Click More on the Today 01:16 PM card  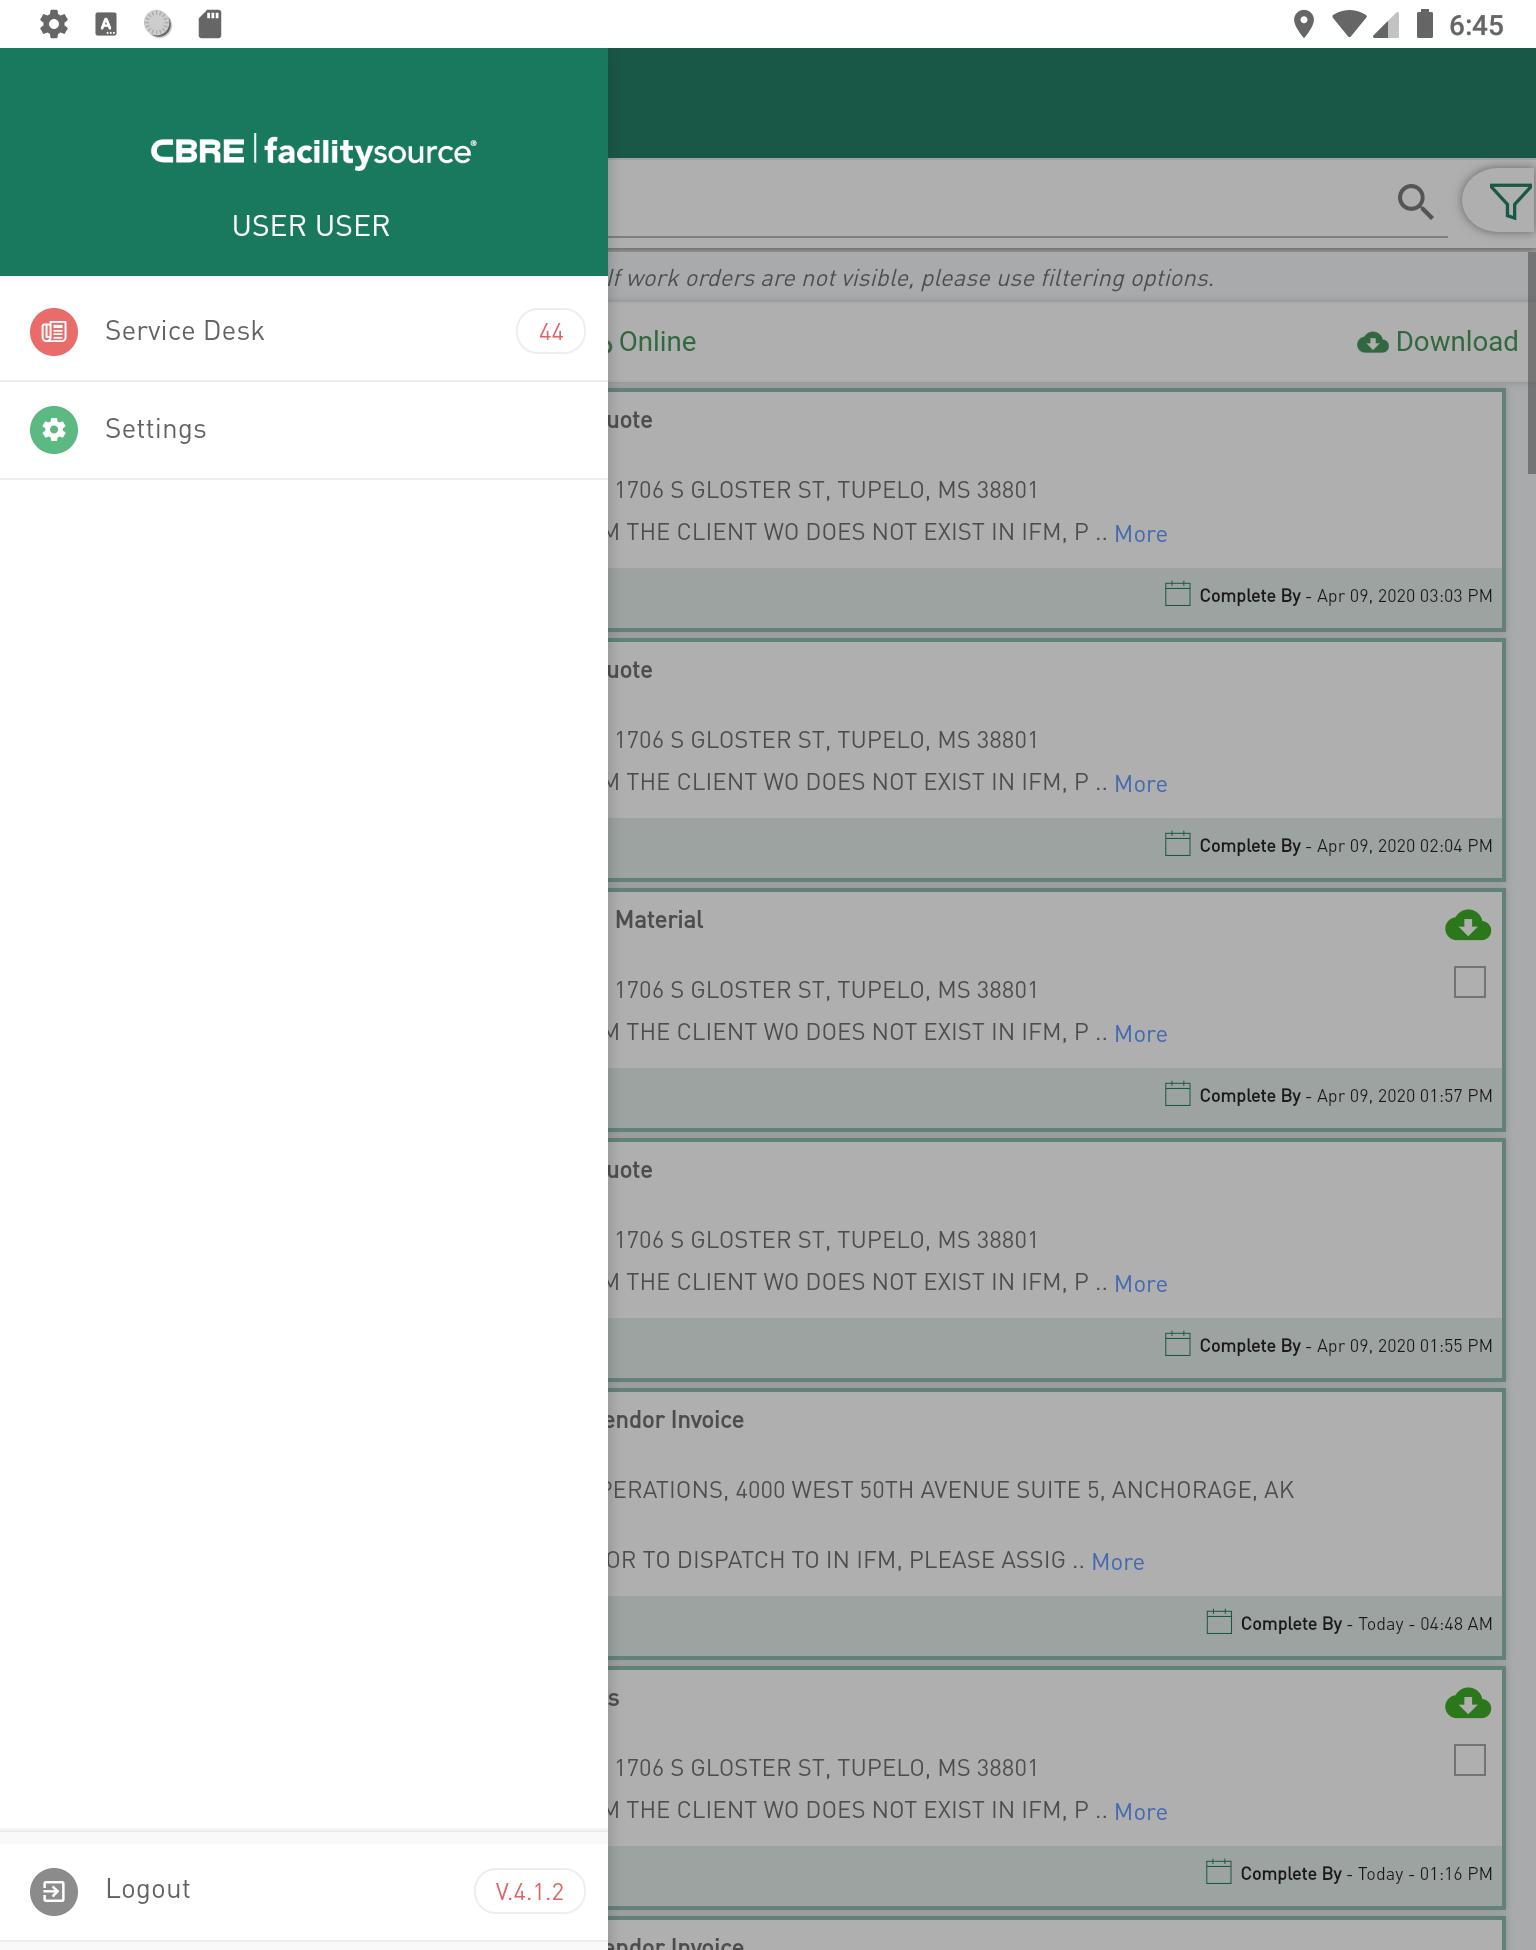[1141, 1812]
